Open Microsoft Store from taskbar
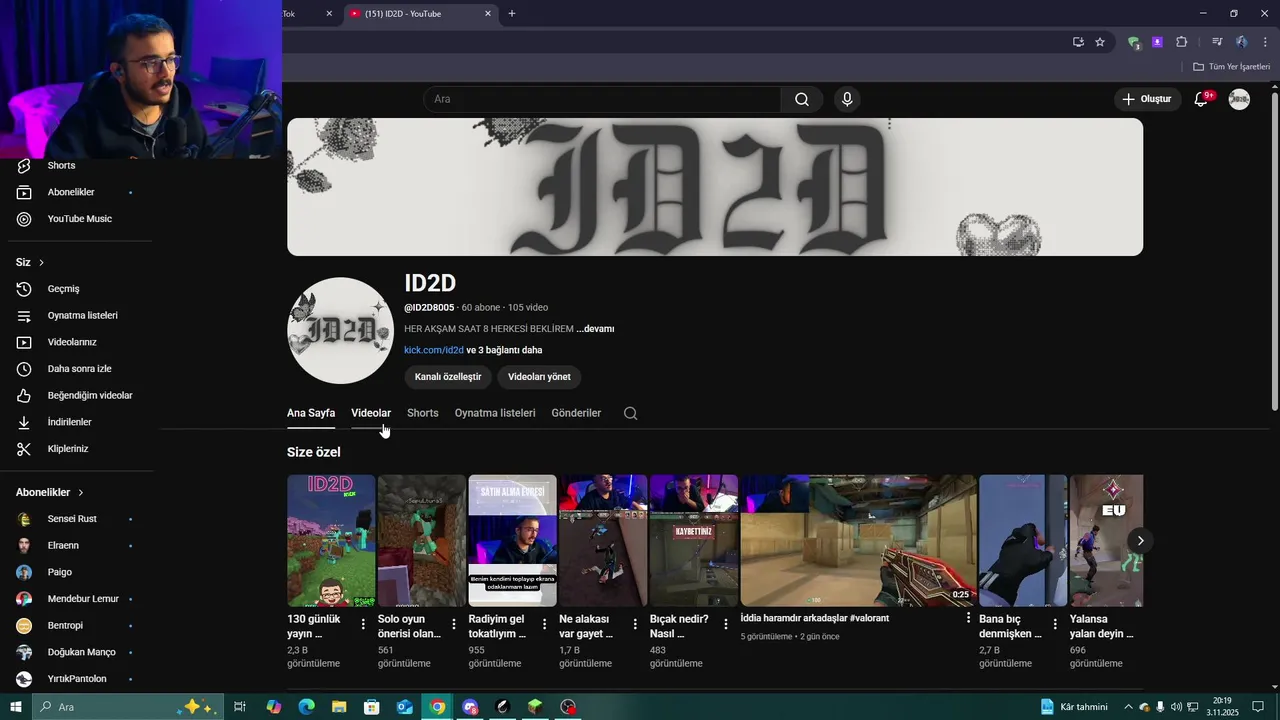 point(371,707)
